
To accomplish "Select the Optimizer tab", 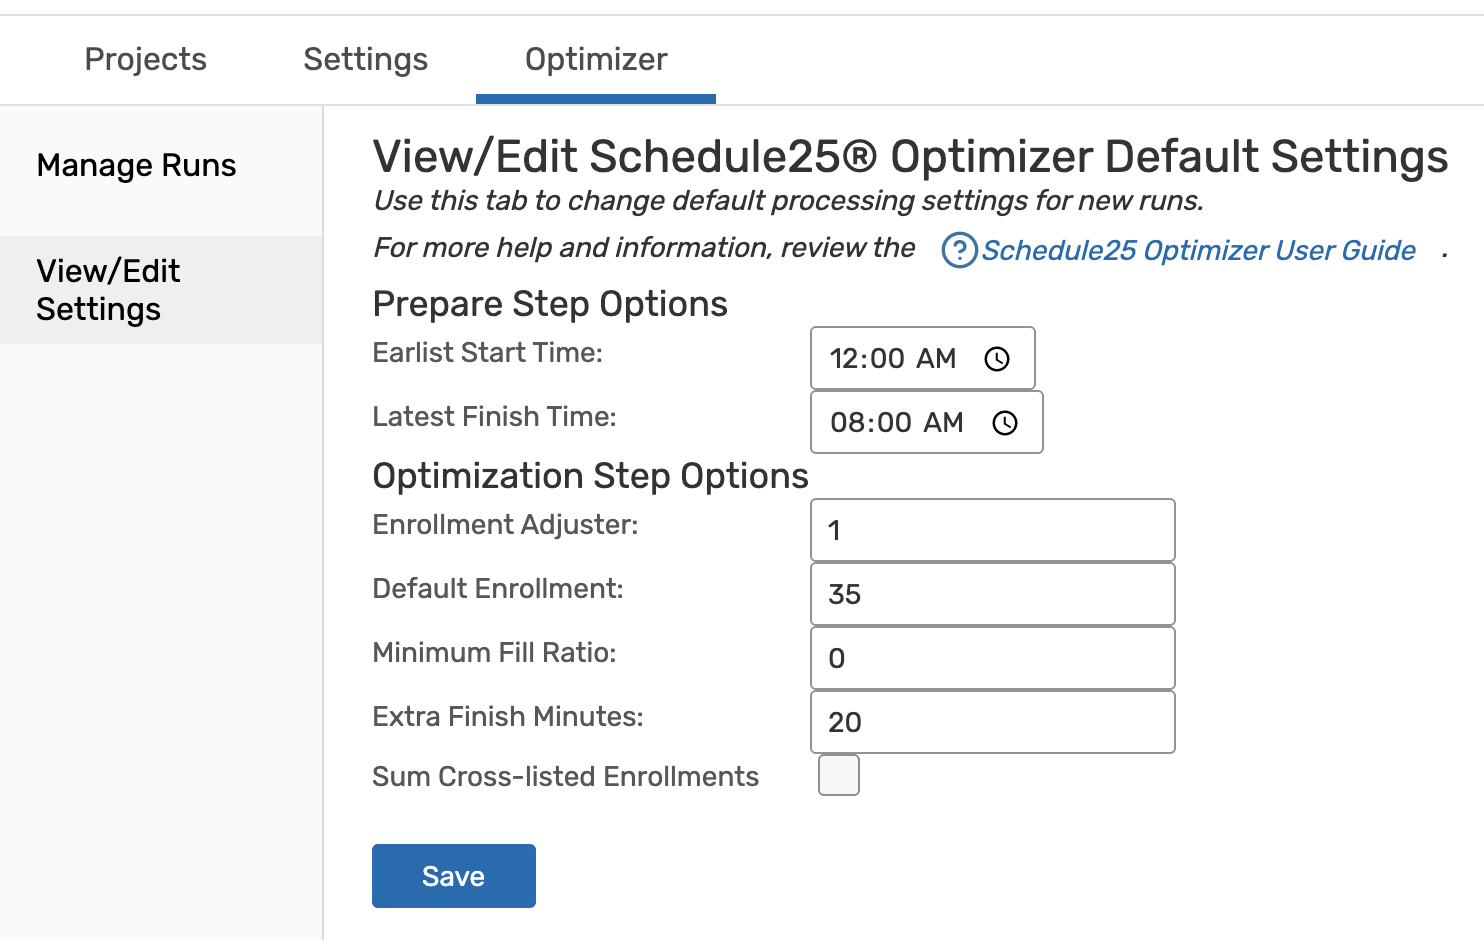I will (x=596, y=60).
